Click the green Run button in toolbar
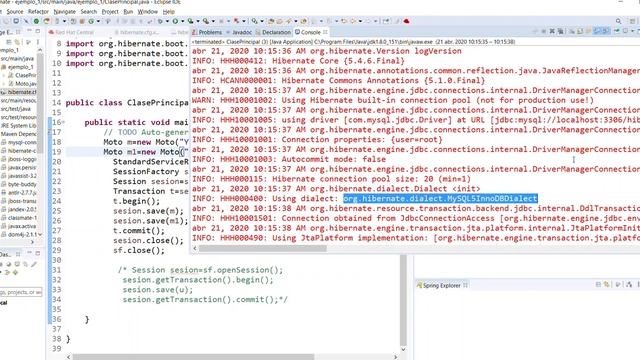 [175, 21]
